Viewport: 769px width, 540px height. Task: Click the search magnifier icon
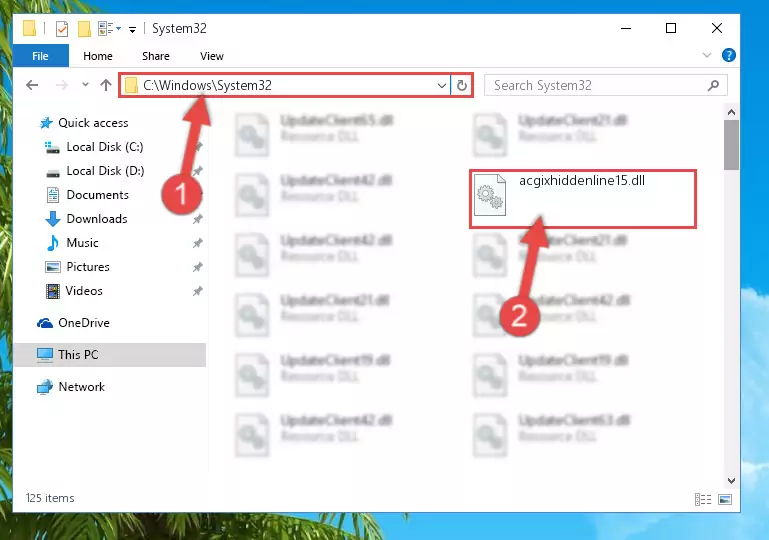714,86
